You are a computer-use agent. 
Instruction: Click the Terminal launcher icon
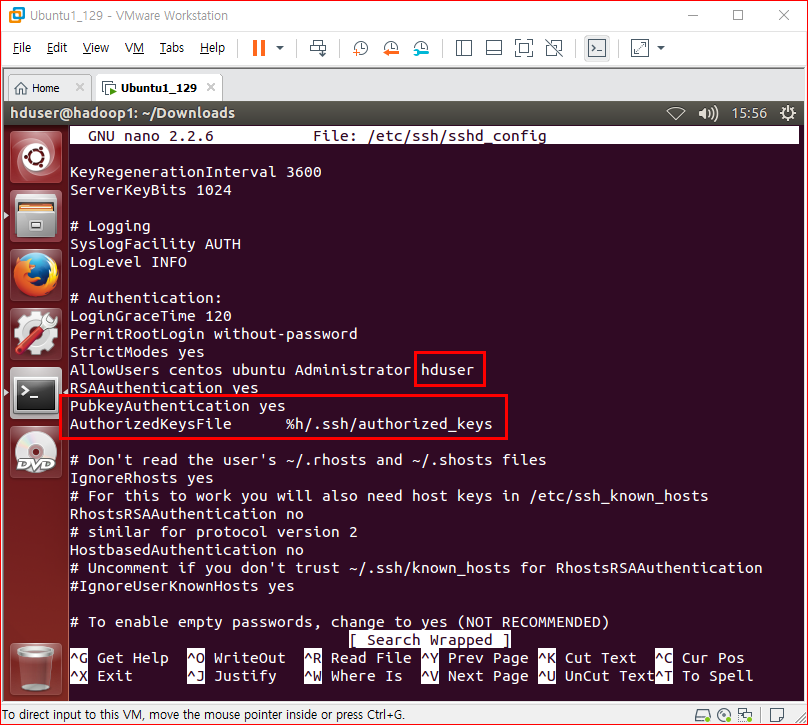click(x=36, y=393)
